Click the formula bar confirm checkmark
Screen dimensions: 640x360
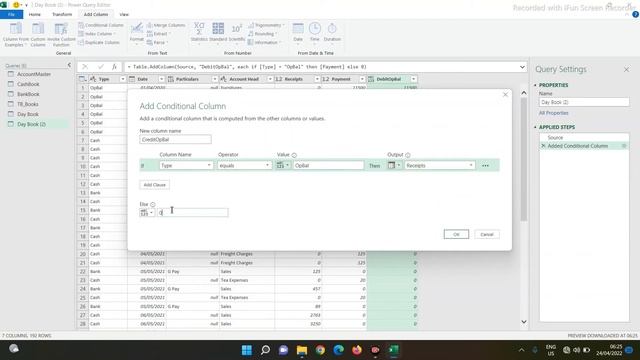point(100,67)
